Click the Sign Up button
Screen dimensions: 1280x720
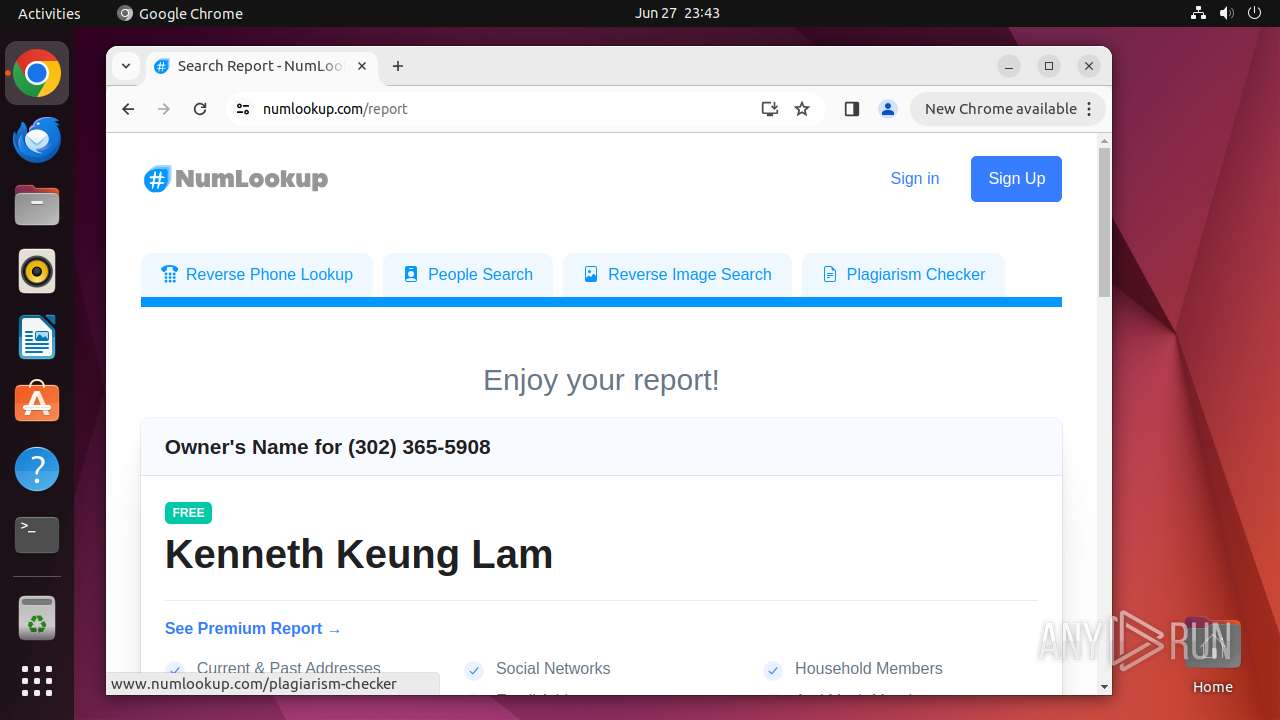pos(1016,179)
